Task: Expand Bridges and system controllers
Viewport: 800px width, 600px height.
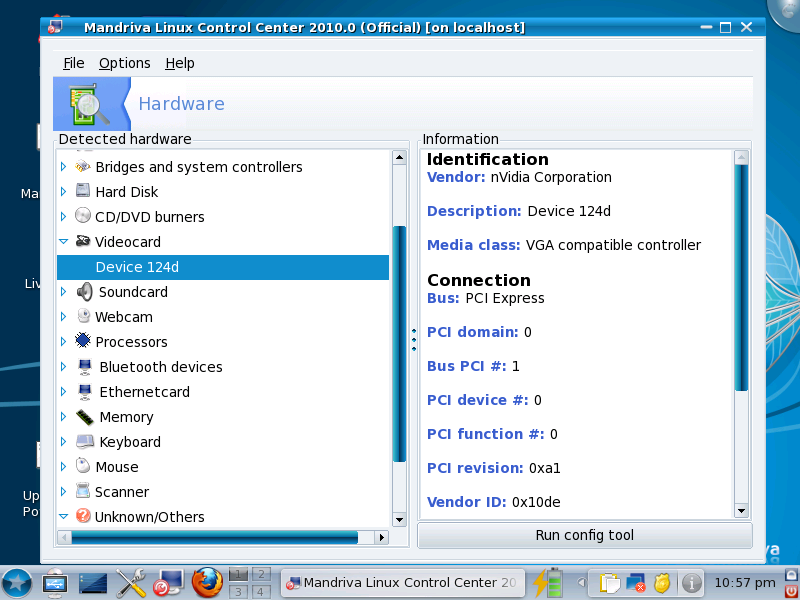Action: point(63,166)
